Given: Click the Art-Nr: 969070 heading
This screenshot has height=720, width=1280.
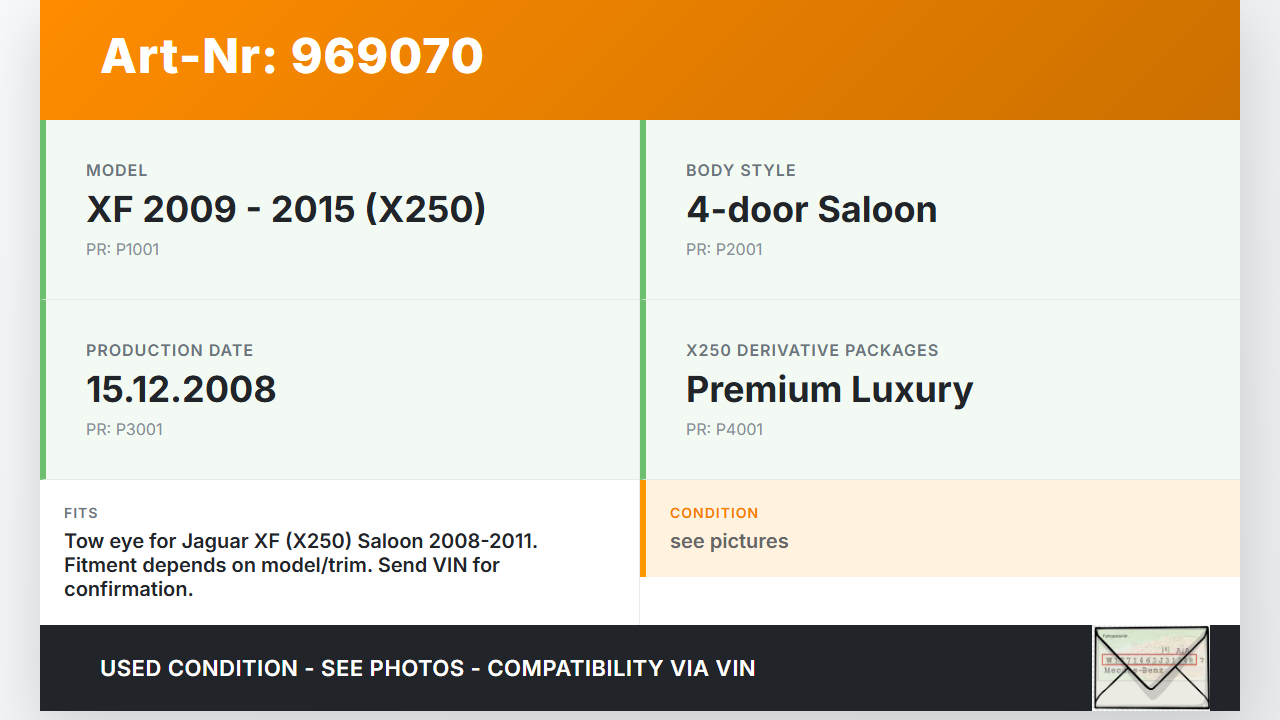Looking at the screenshot, I should [292, 56].
